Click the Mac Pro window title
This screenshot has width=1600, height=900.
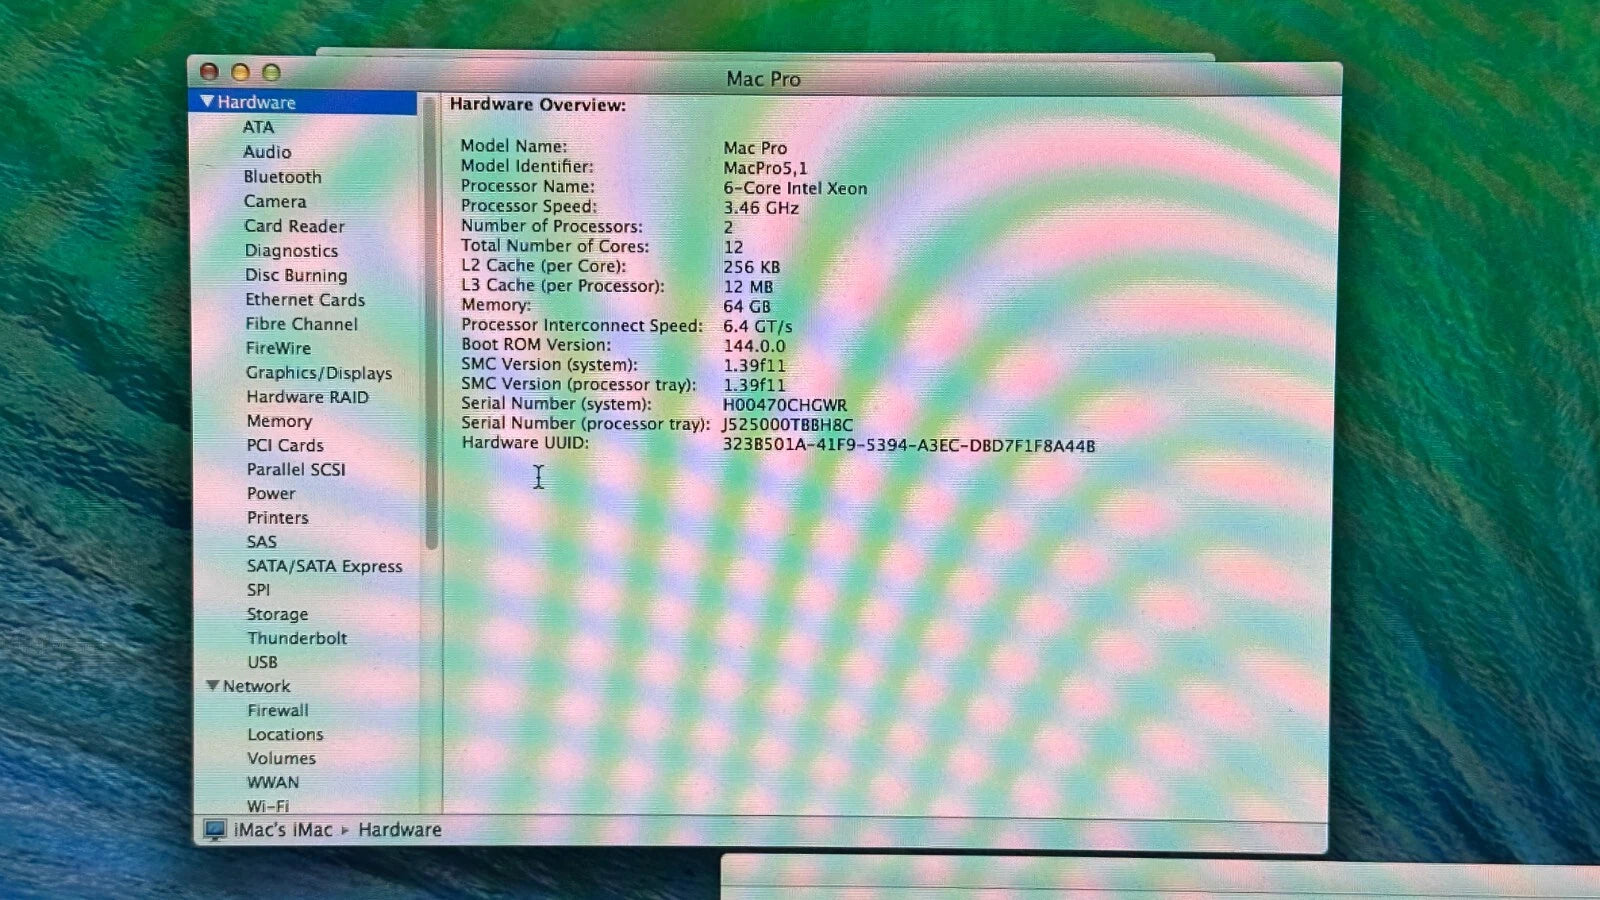pyautogui.click(x=763, y=79)
